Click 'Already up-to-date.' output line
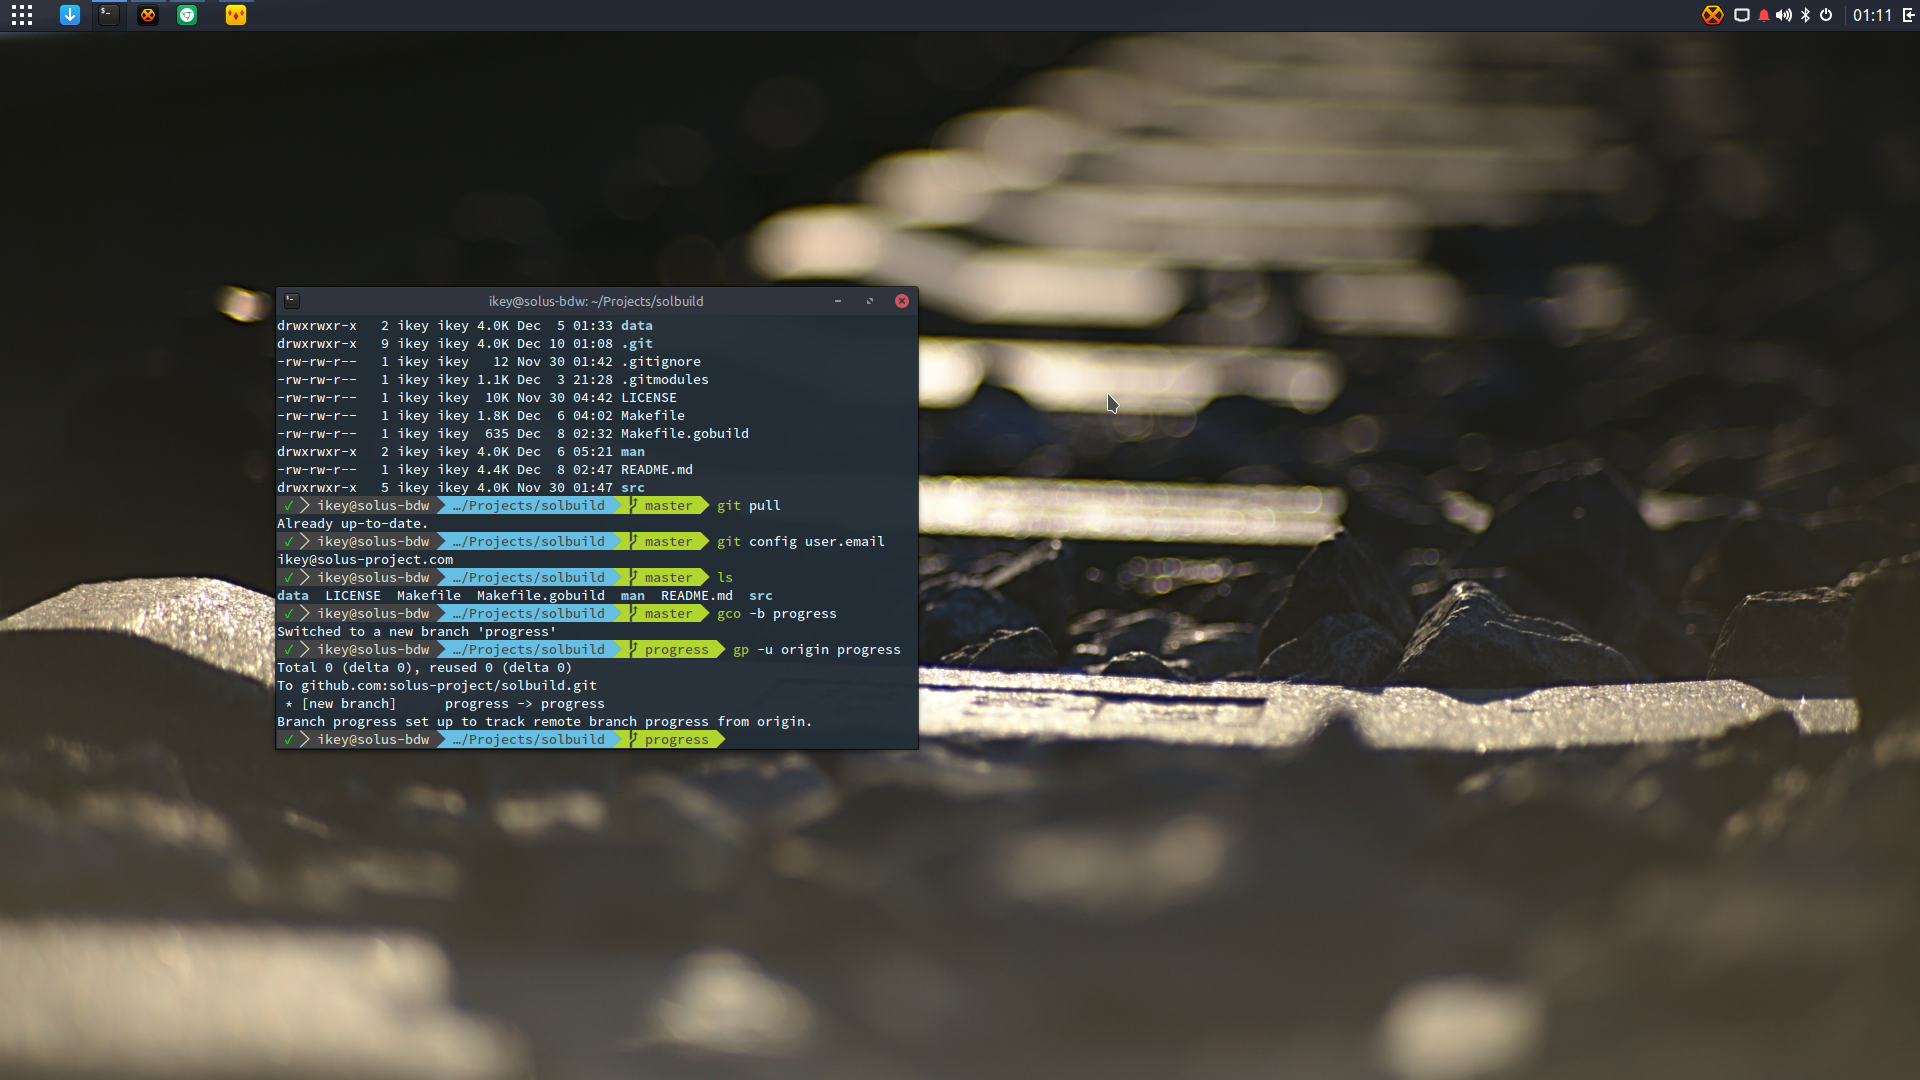The width and height of the screenshot is (1920, 1080). (352, 524)
